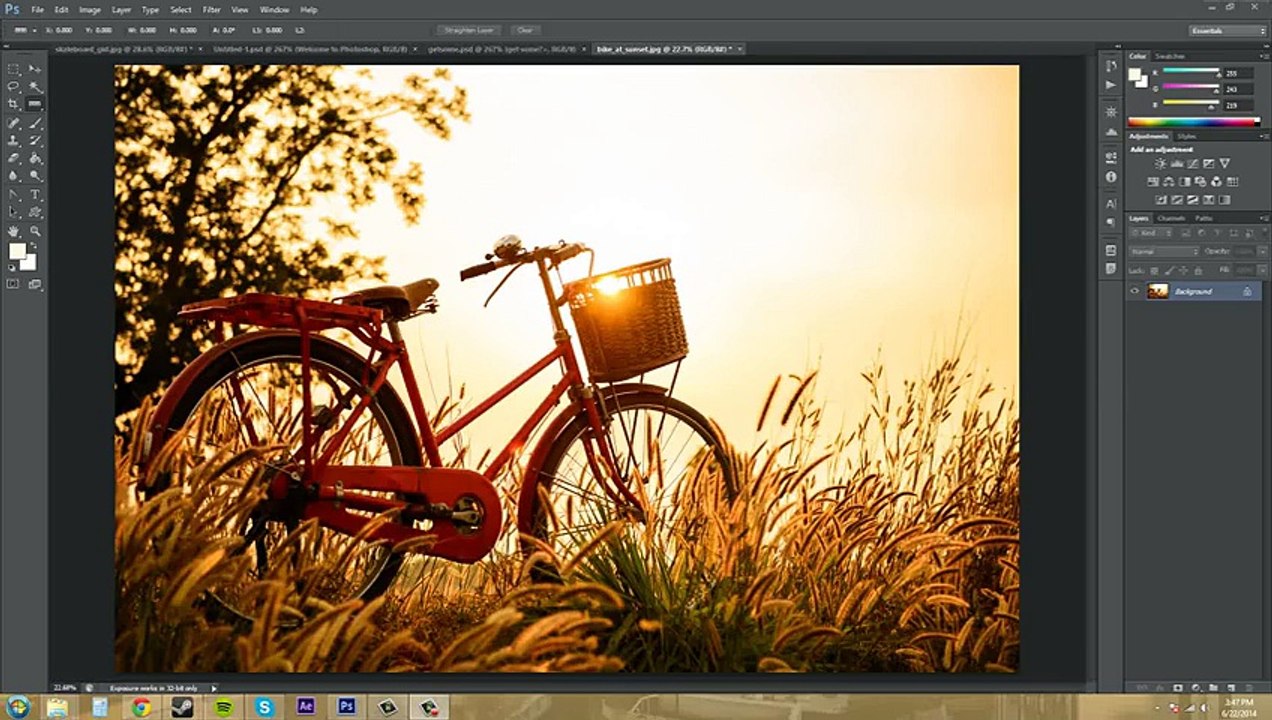
Task: Open the status bar info arrow
Action: click(x=213, y=688)
